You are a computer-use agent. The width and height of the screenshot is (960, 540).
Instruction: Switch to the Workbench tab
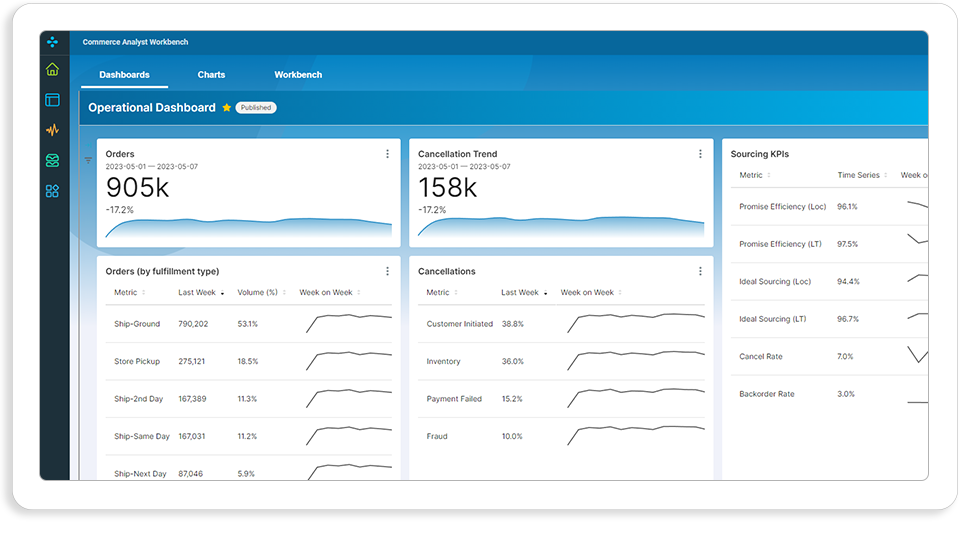[x=298, y=75]
